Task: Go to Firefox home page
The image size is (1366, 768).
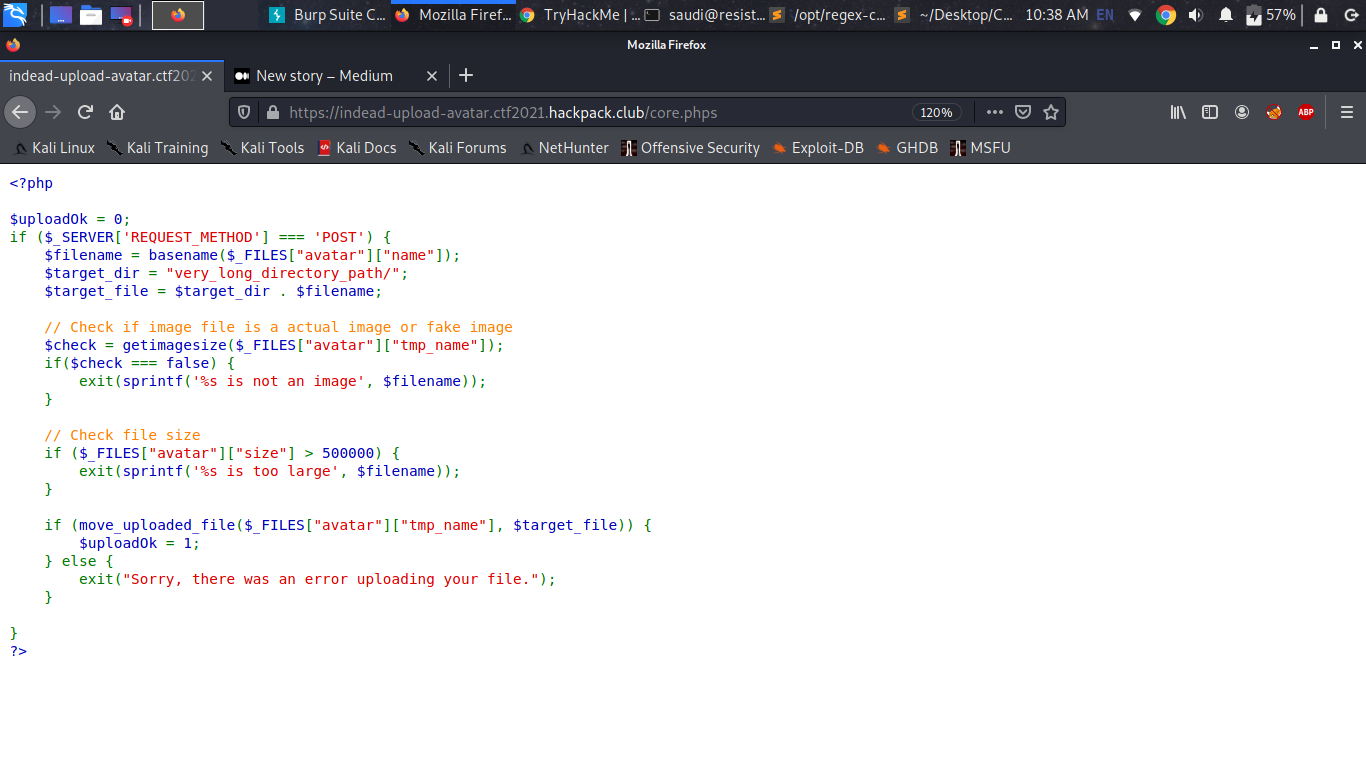Action: coord(117,112)
